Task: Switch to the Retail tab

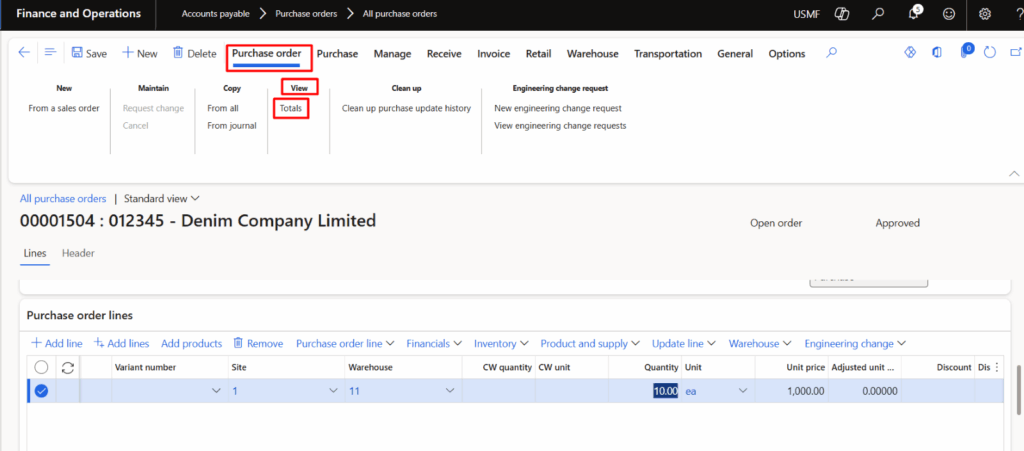Action: tap(539, 54)
